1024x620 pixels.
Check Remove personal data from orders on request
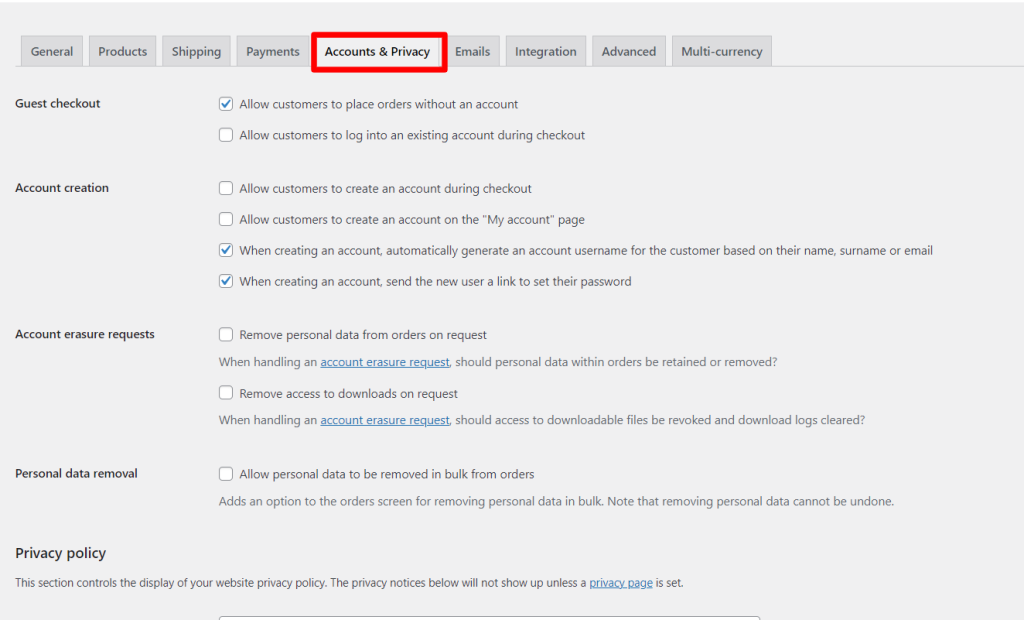226,335
